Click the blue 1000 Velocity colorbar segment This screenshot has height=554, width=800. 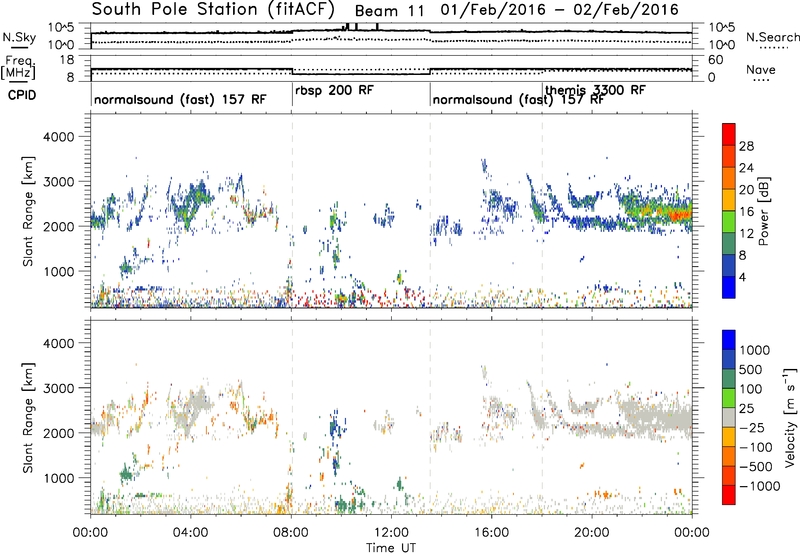(x=729, y=340)
